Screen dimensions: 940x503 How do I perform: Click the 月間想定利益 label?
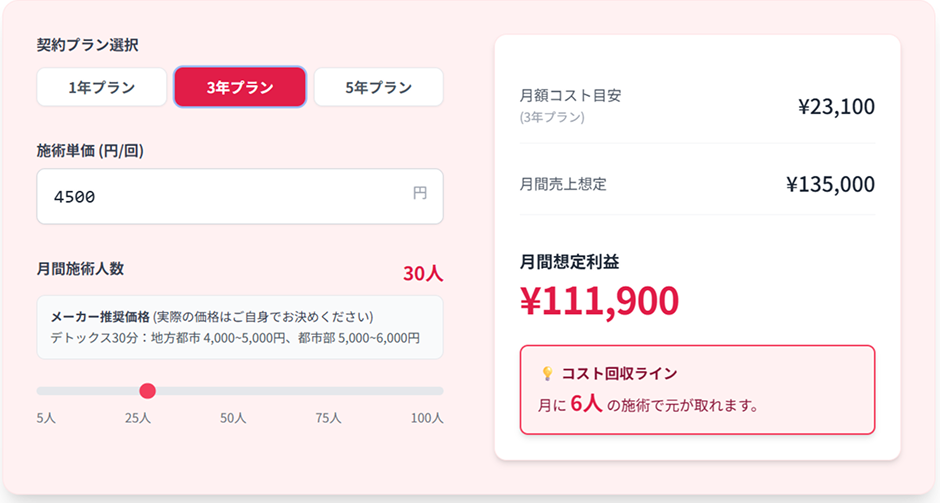point(569,262)
